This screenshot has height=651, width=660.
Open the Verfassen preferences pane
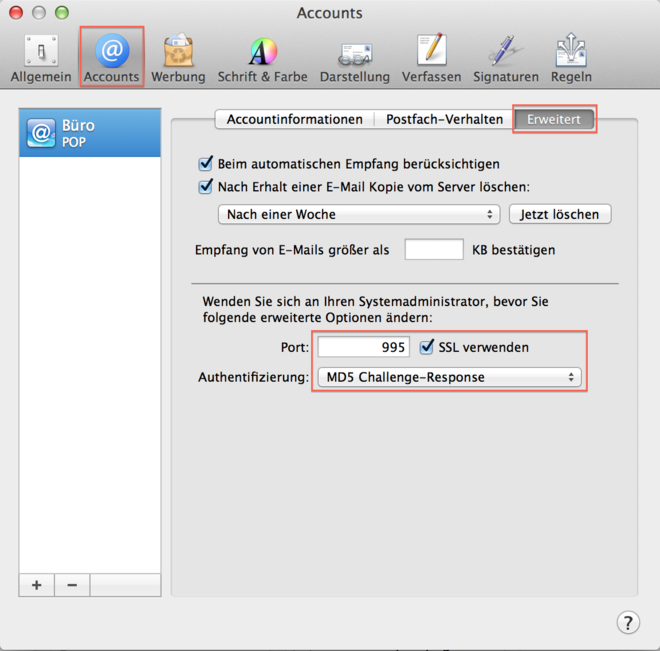tap(431, 59)
